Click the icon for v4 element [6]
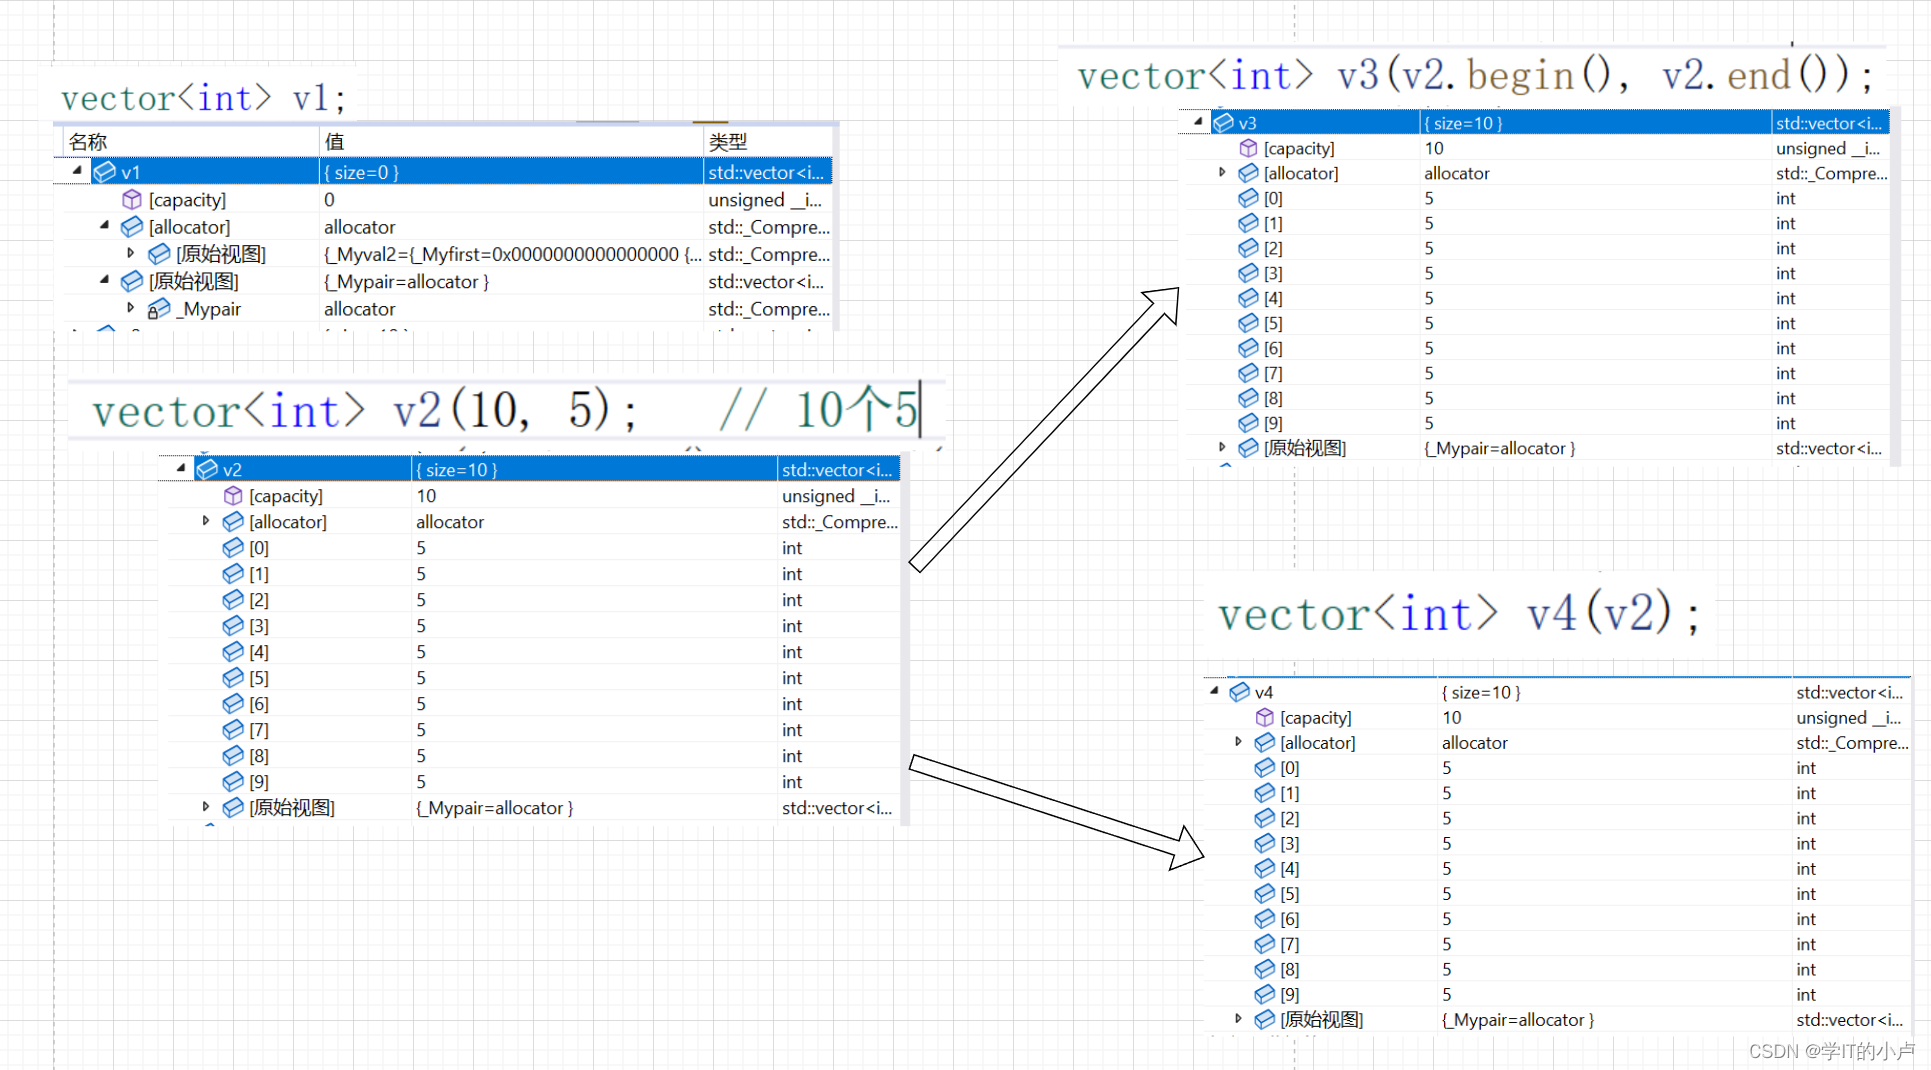1931x1070 pixels. pyautogui.click(x=1265, y=918)
